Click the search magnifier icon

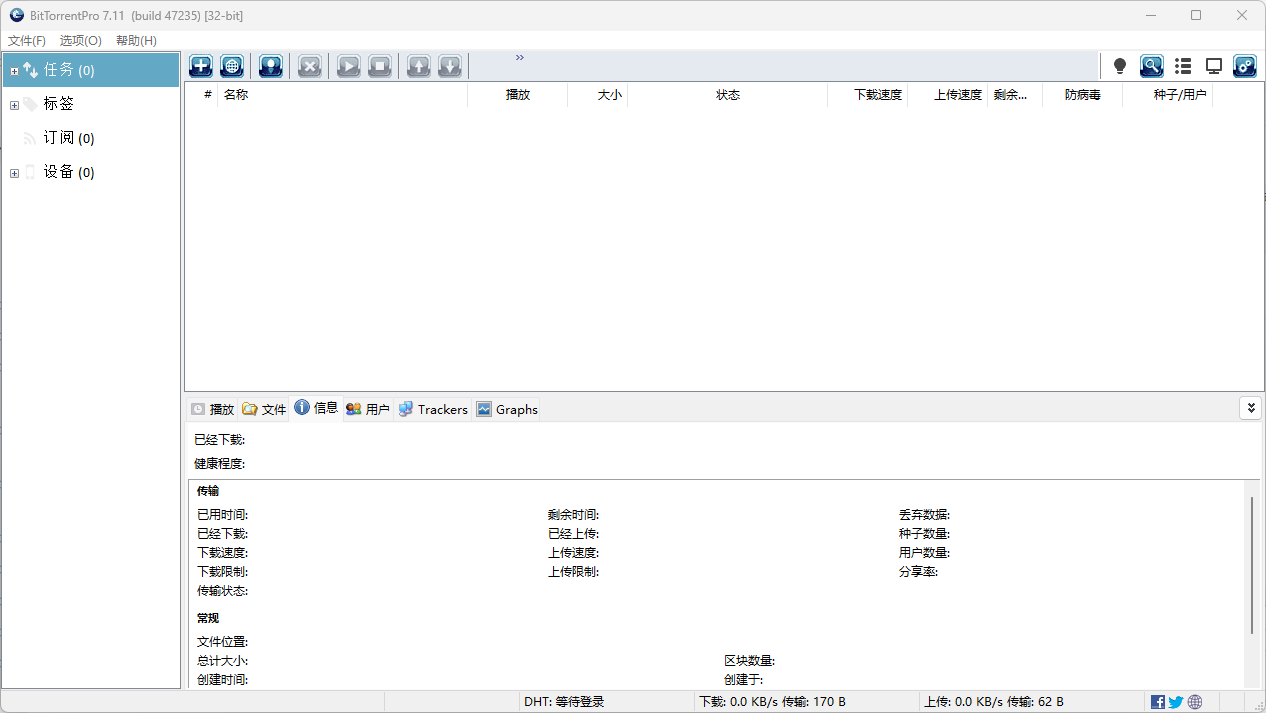point(1151,65)
